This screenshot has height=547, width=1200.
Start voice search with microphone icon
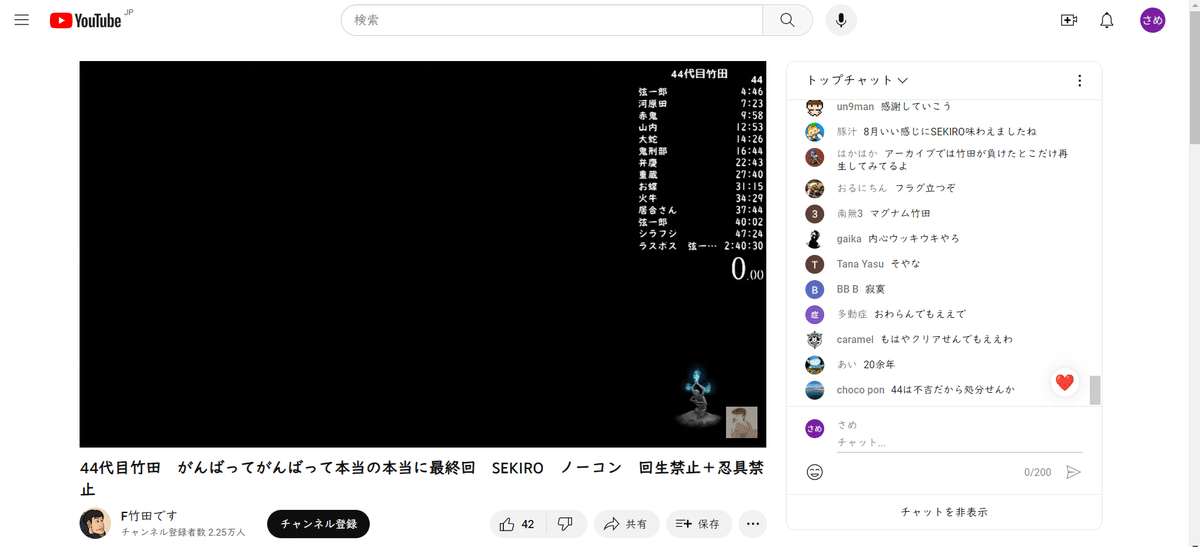(841, 20)
